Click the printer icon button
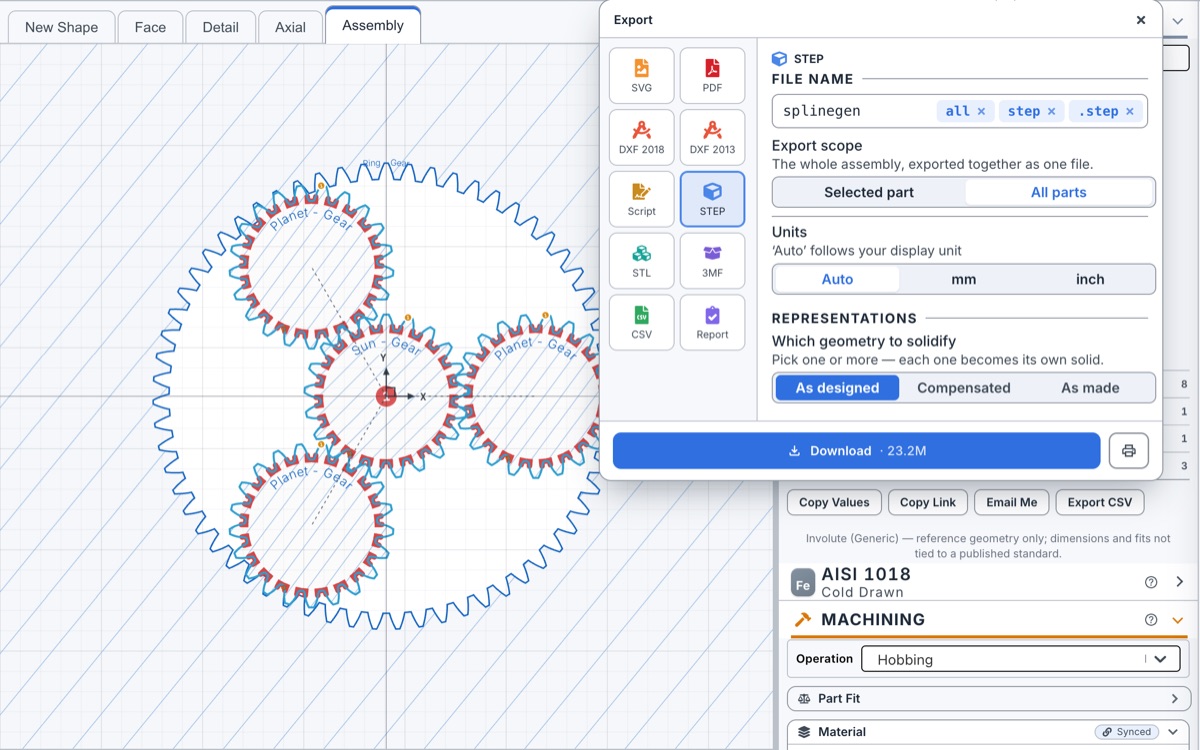This screenshot has height=750, width=1200. click(1129, 451)
